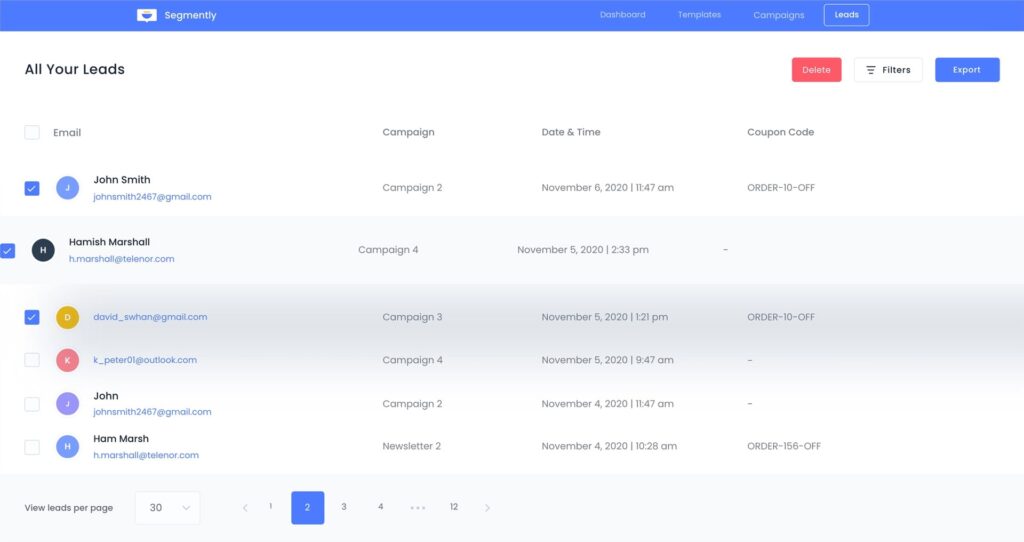Viewport: 1024px width, 542px height.
Task: Click the purple J avatar for John
Action: [67, 404]
